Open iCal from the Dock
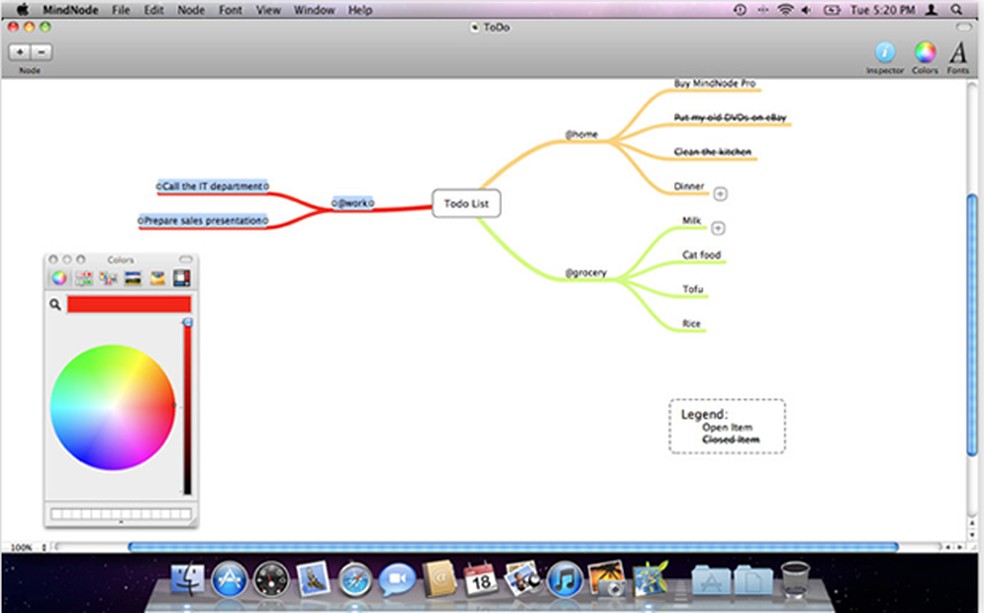Image resolution: width=984 pixels, height=613 pixels. pyautogui.click(x=480, y=578)
